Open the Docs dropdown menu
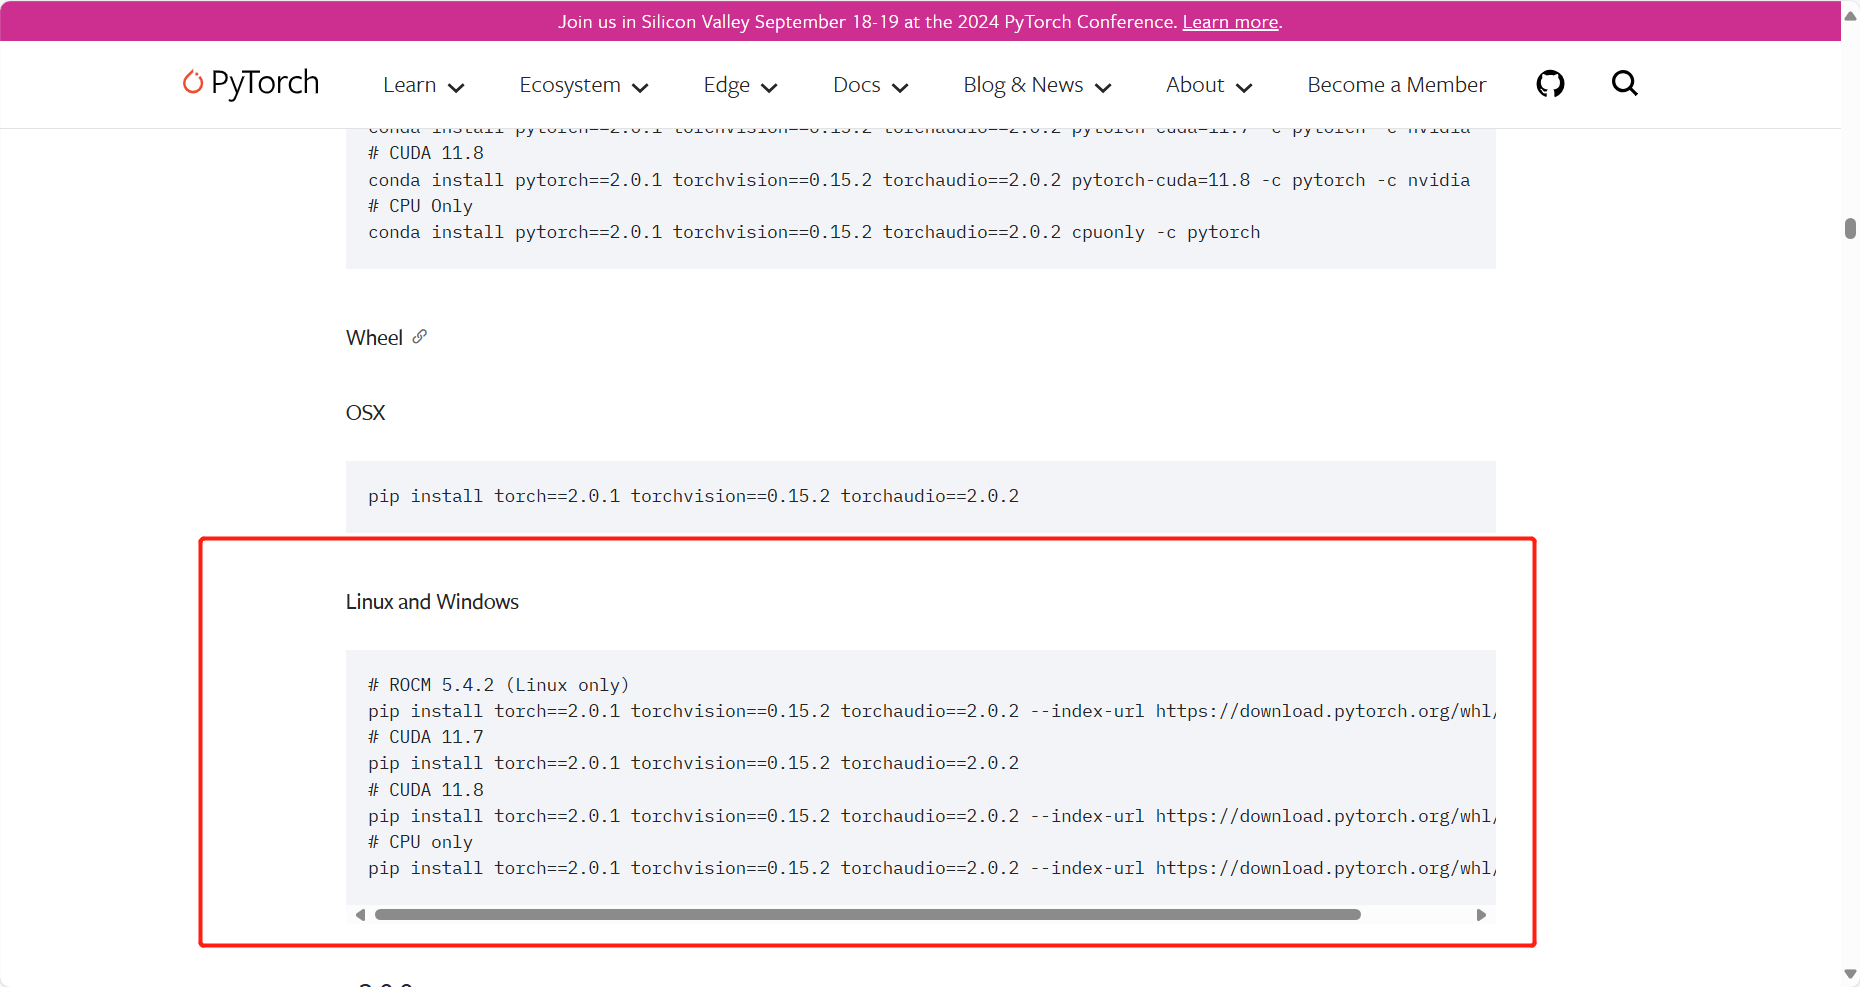Viewport: 1860px width, 987px height. click(871, 85)
